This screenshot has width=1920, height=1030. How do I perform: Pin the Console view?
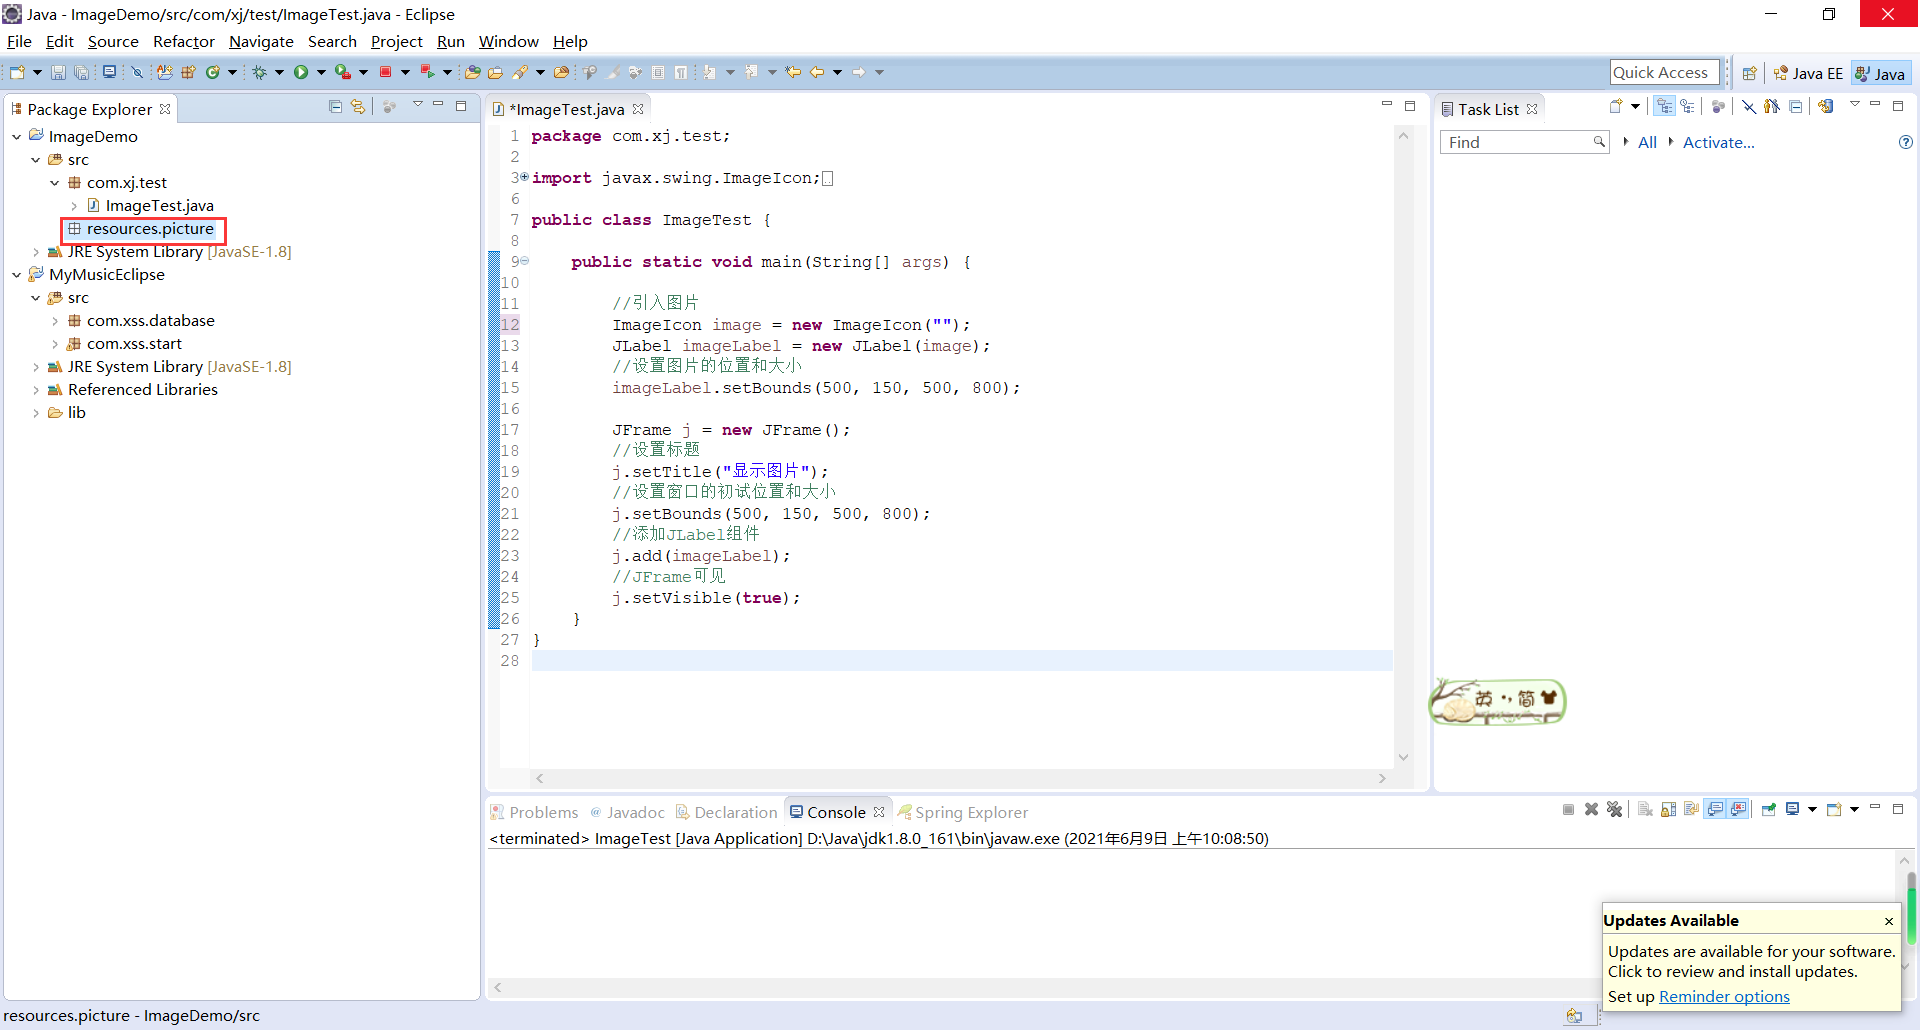(1769, 810)
